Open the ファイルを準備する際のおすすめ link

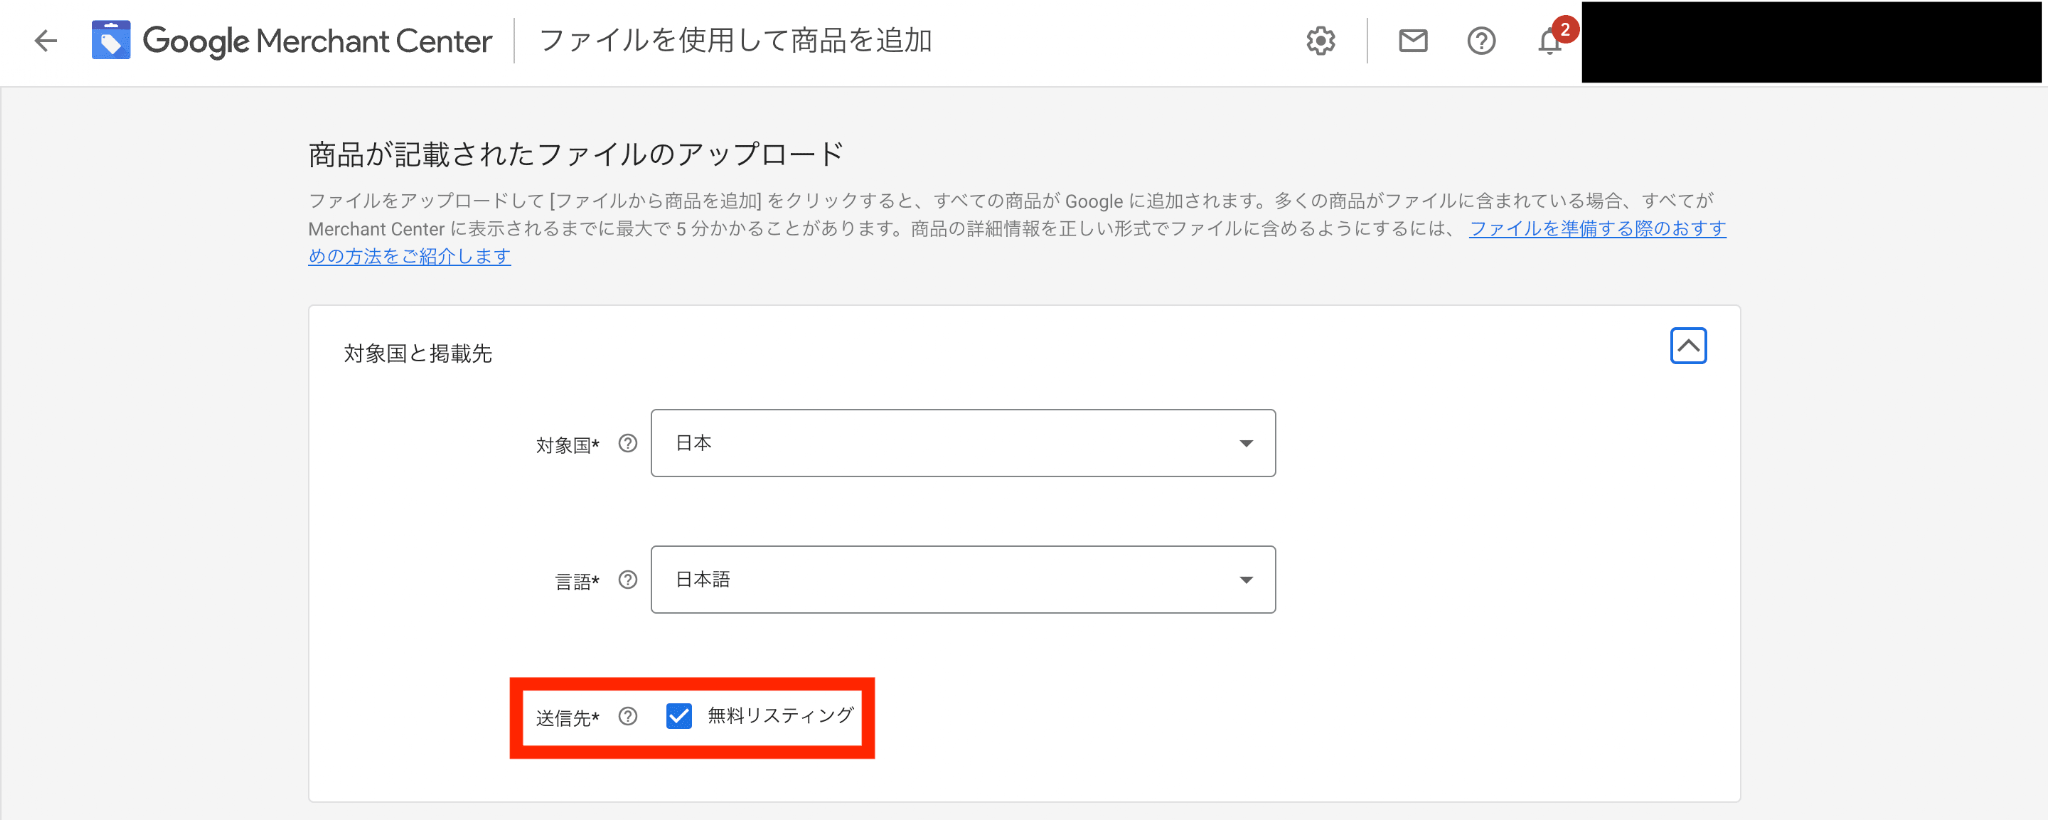[1597, 228]
